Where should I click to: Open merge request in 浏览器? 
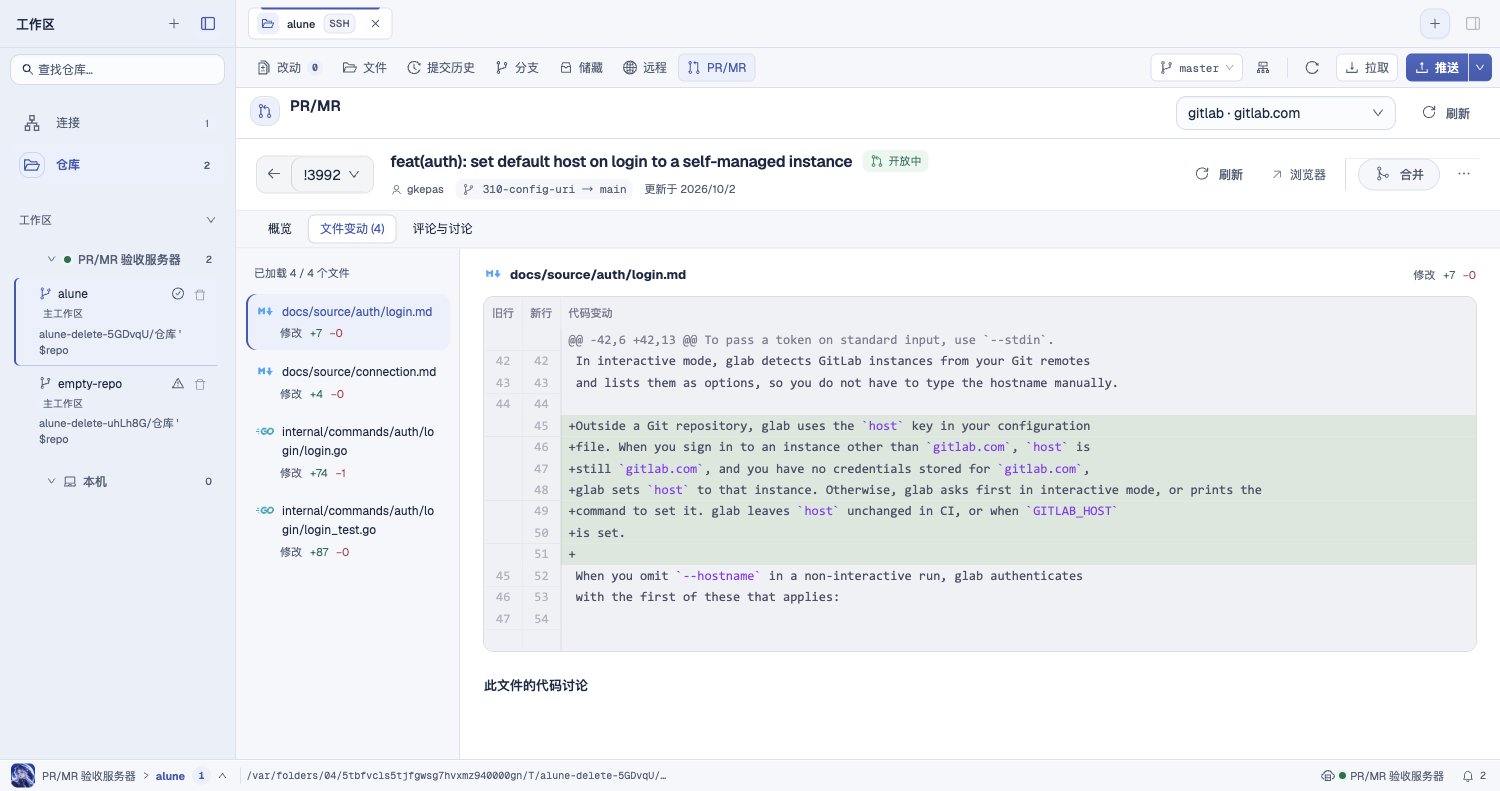(x=1298, y=174)
